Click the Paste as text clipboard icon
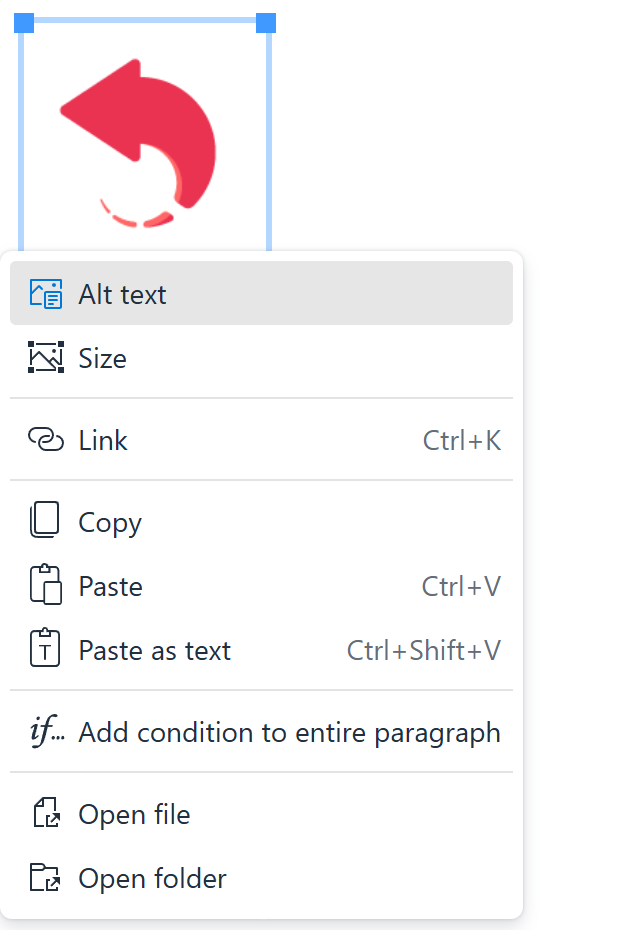The image size is (636, 930). (45, 650)
